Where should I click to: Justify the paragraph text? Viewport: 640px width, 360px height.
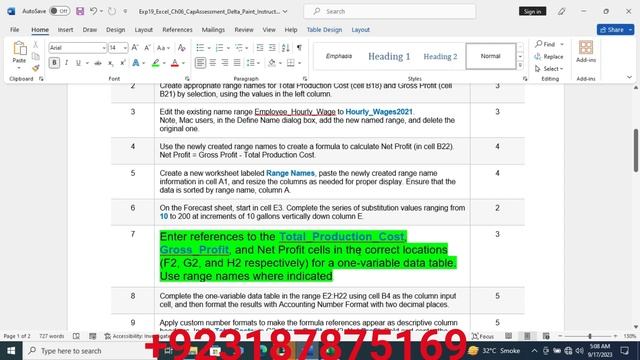[237, 63]
